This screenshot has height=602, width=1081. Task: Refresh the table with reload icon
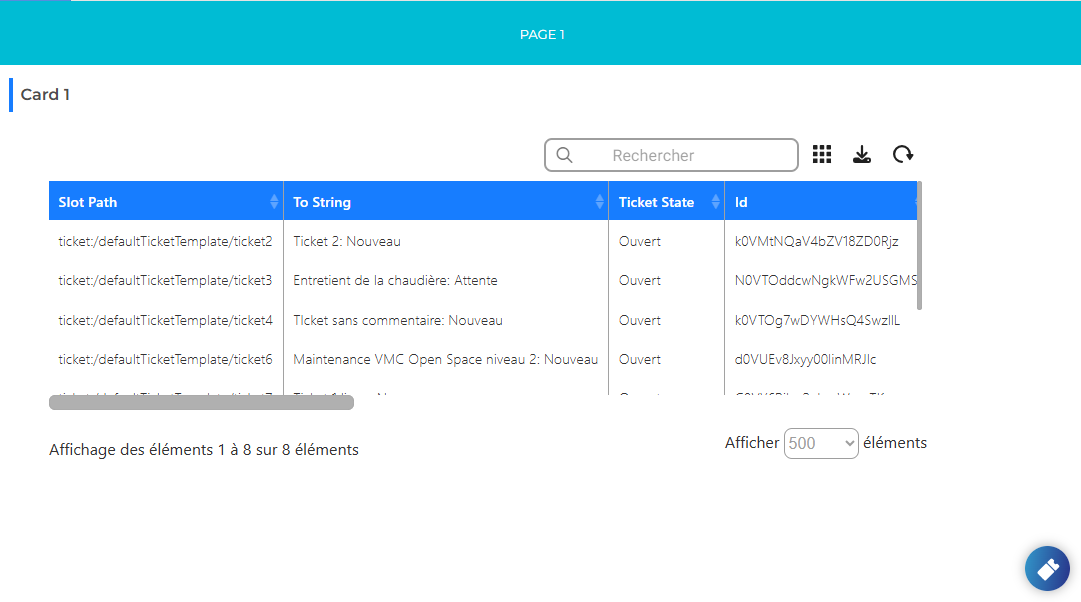902,154
